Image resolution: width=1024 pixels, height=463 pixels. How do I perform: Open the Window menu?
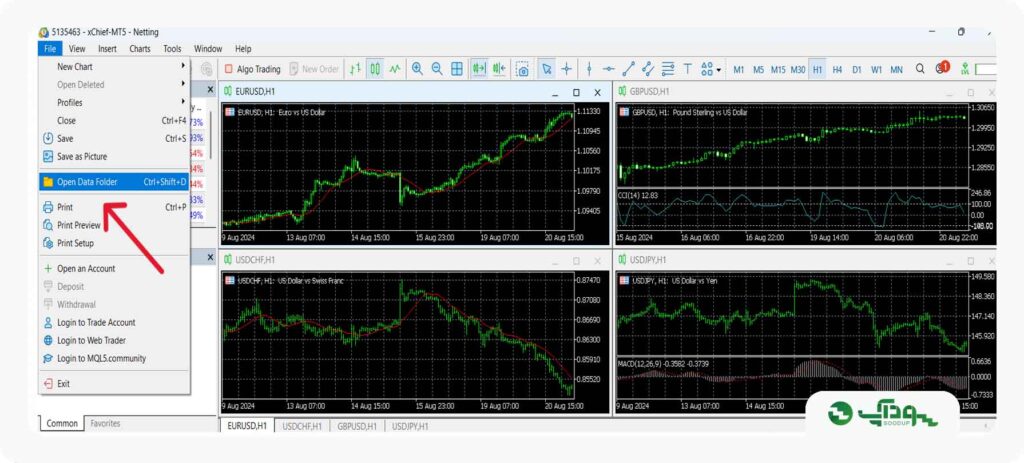(208, 48)
